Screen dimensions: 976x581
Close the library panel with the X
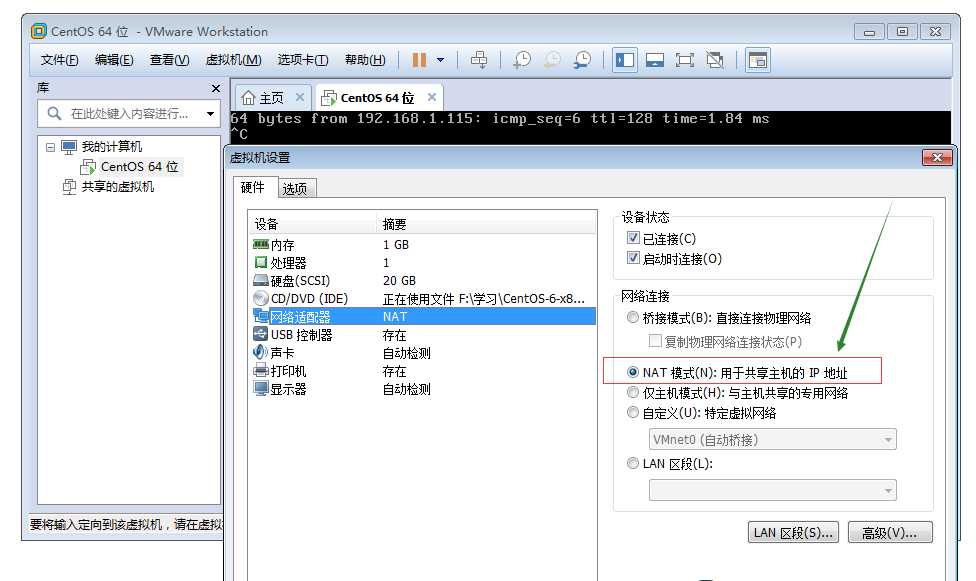[215, 88]
